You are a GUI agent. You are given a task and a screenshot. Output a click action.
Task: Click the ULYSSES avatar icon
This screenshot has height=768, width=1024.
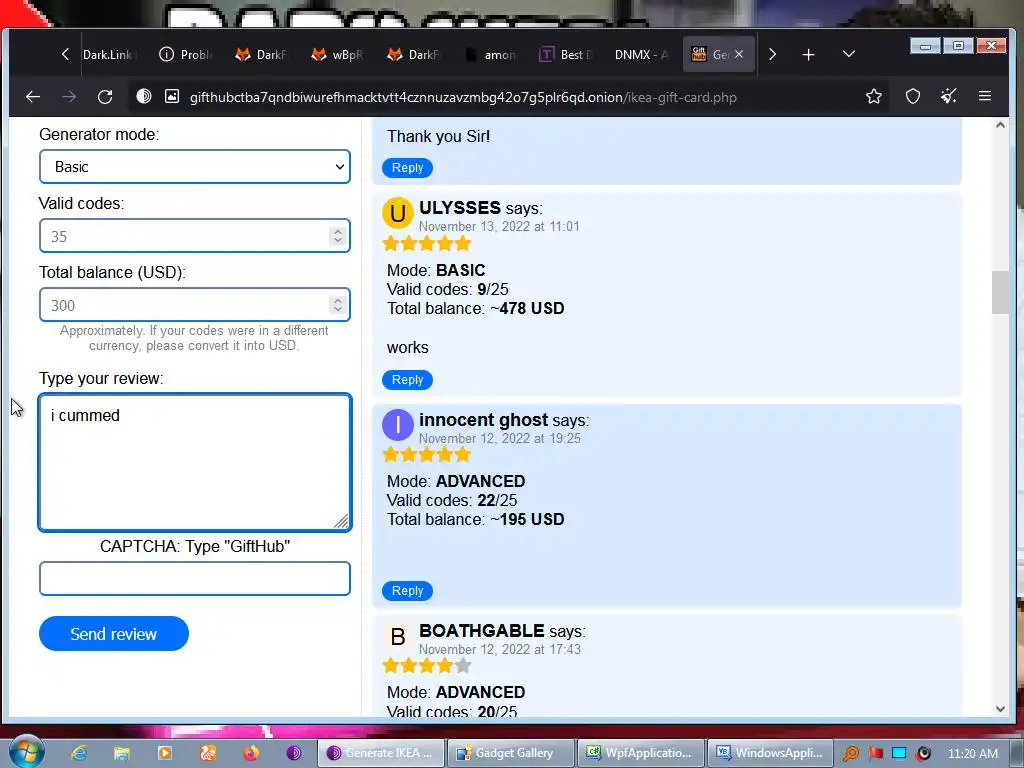tap(398, 213)
